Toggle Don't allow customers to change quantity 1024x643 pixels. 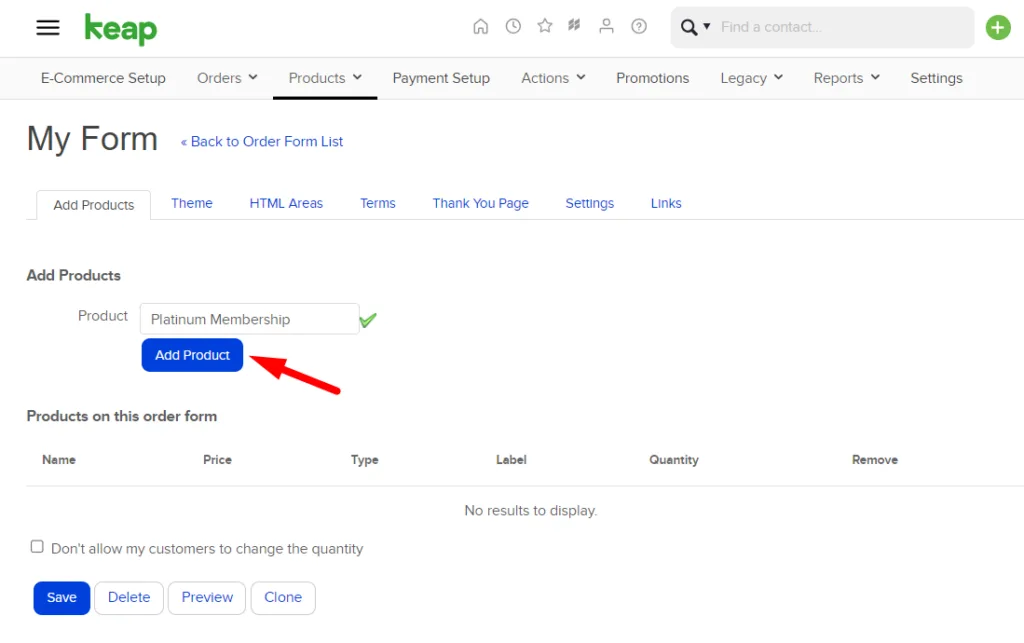coord(37,546)
